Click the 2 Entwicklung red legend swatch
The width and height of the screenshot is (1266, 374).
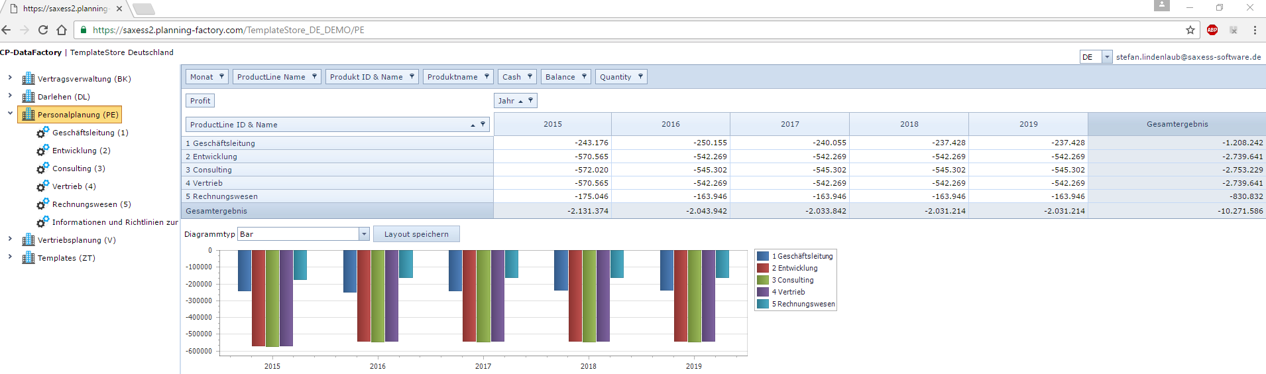click(763, 268)
